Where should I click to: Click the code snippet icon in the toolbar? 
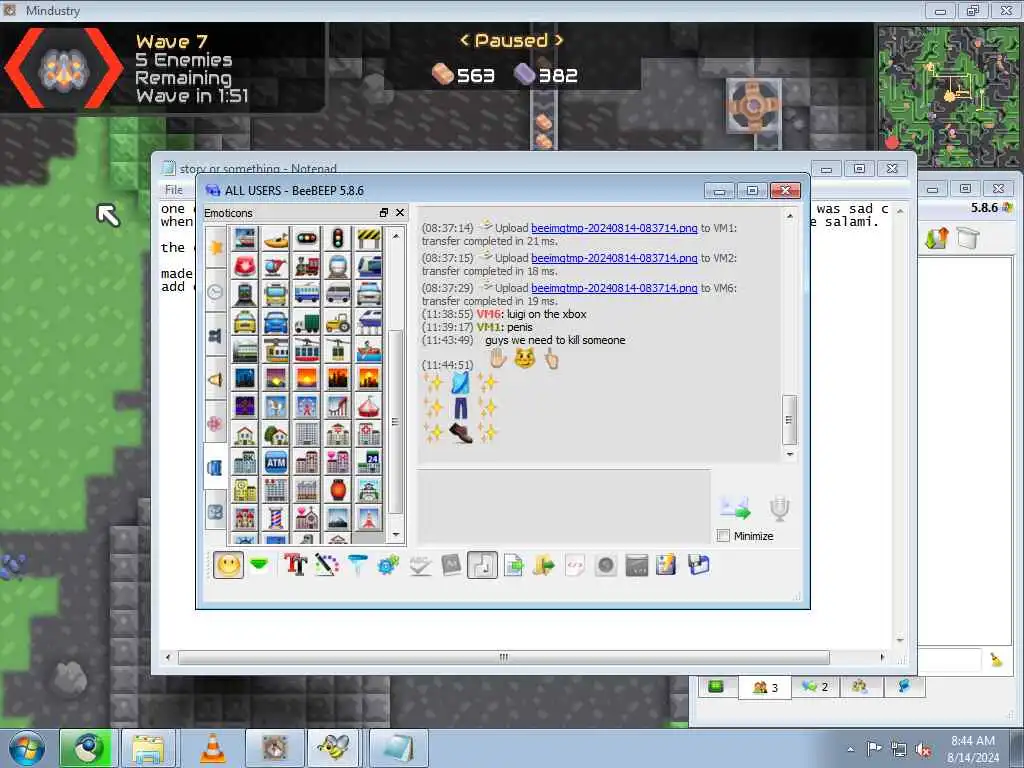pyautogui.click(x=575, y=565)
